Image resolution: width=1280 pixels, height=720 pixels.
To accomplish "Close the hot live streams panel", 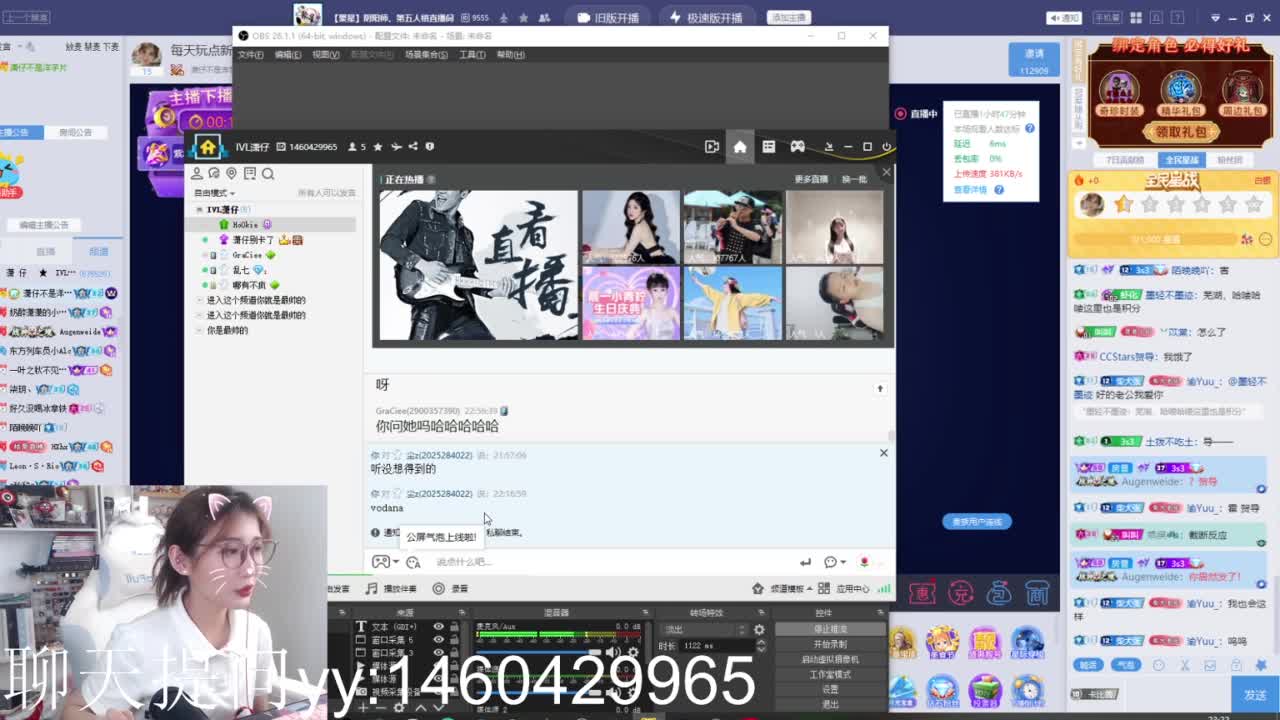I will click(x=886, y=172).
